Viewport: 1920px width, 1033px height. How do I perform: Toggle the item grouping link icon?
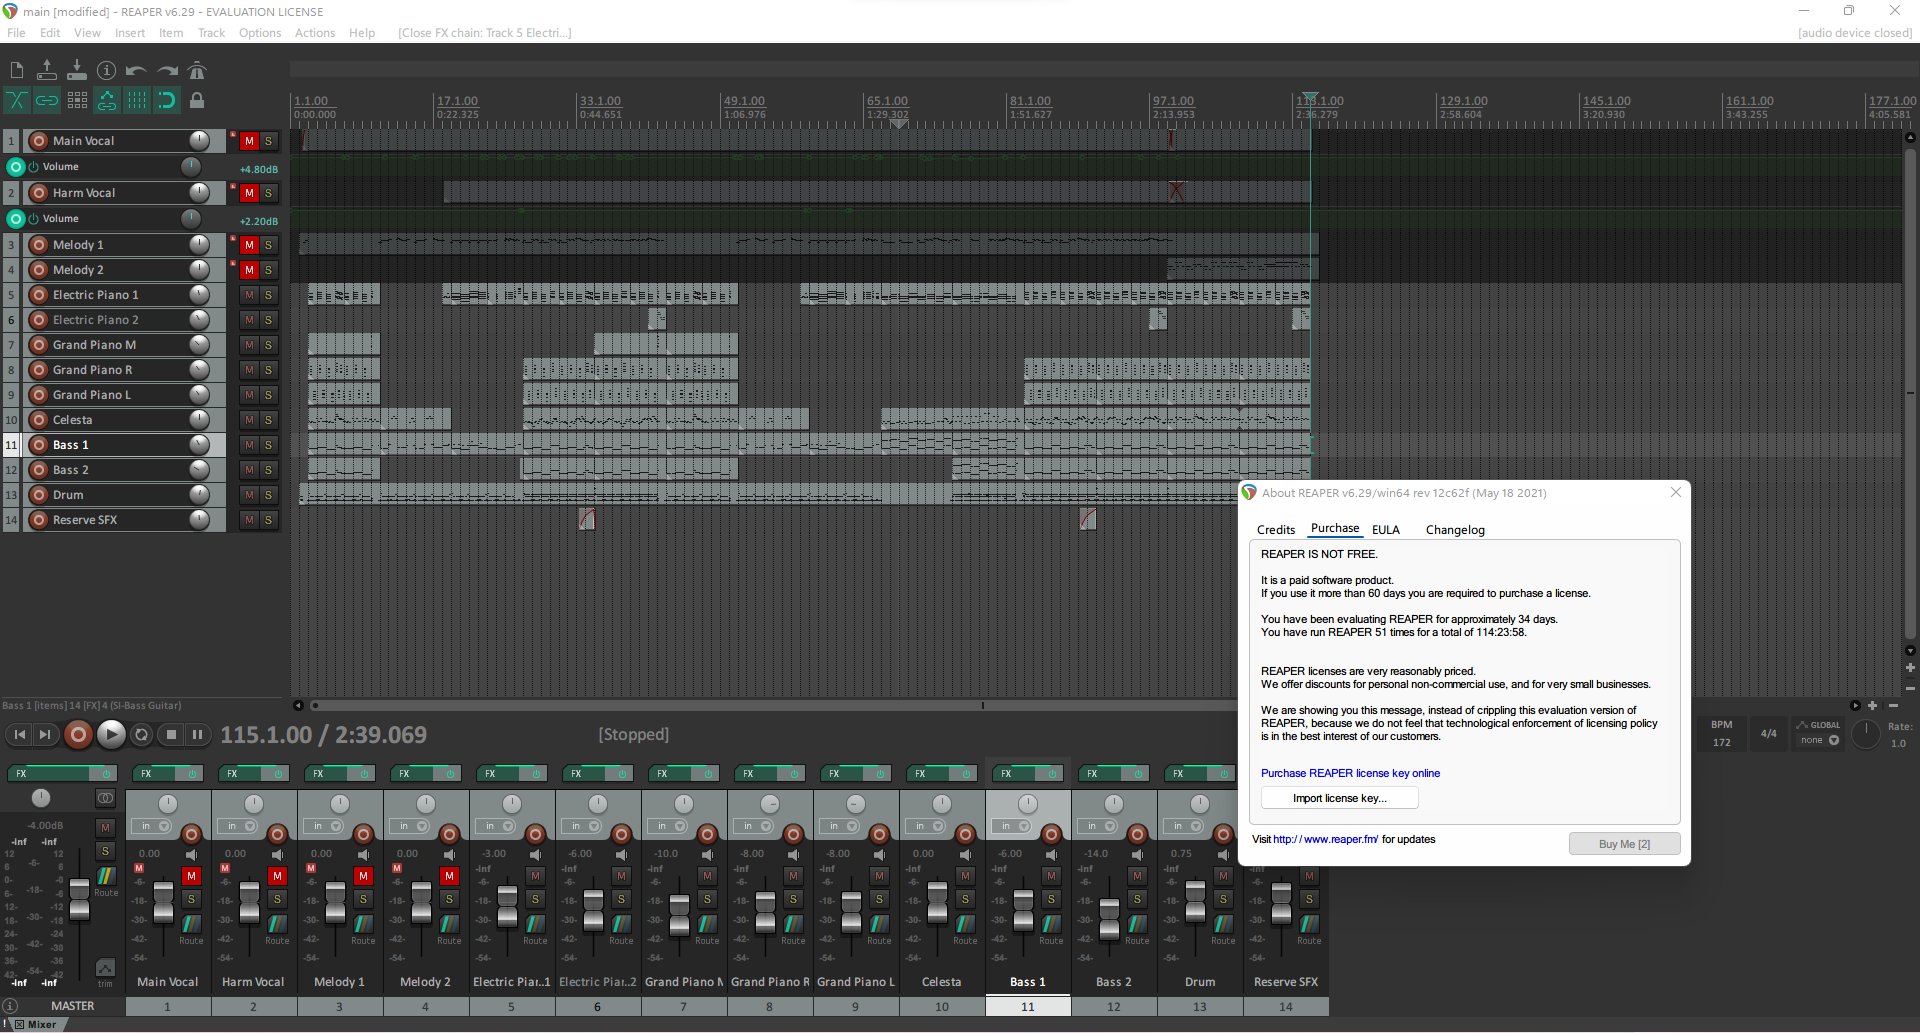pyautogui.click(x=47, y=100)
